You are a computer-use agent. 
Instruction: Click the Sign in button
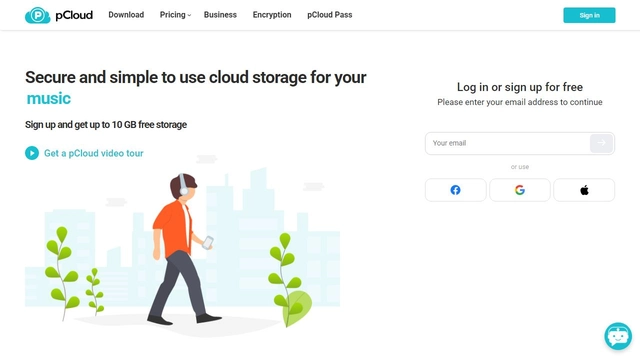click(589, 15)
